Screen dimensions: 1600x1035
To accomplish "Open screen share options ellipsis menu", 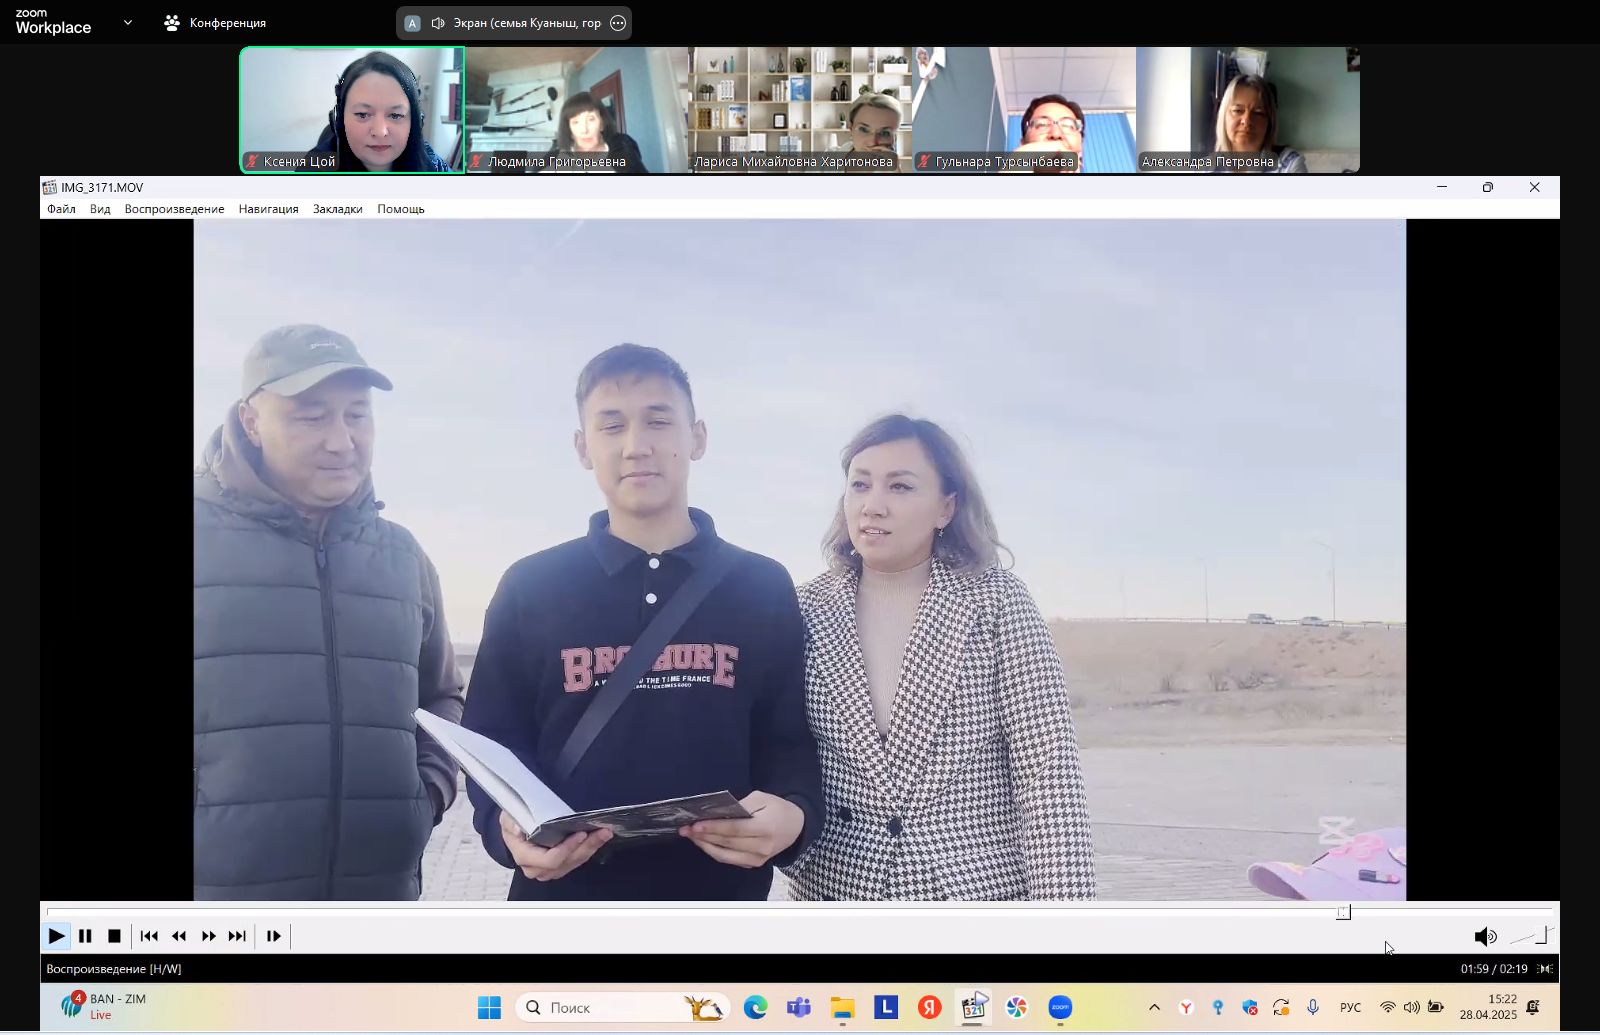I will (618, 23).
